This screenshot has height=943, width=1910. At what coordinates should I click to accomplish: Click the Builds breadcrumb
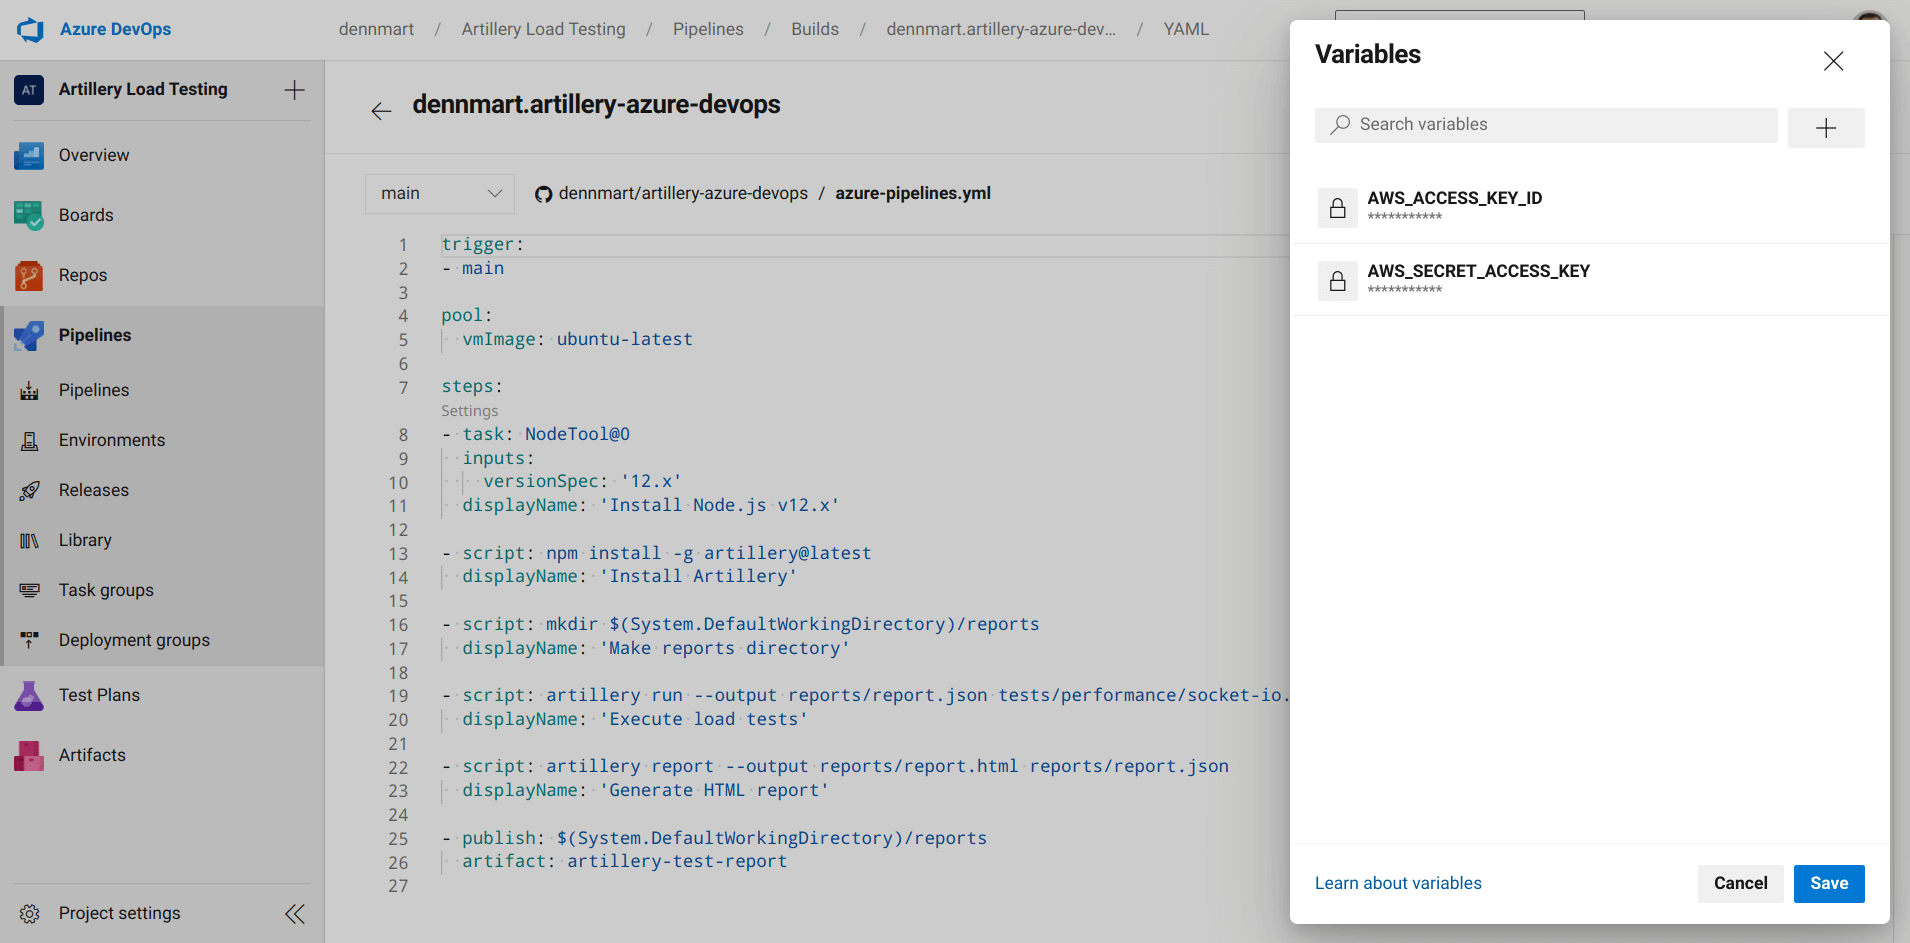815,30
